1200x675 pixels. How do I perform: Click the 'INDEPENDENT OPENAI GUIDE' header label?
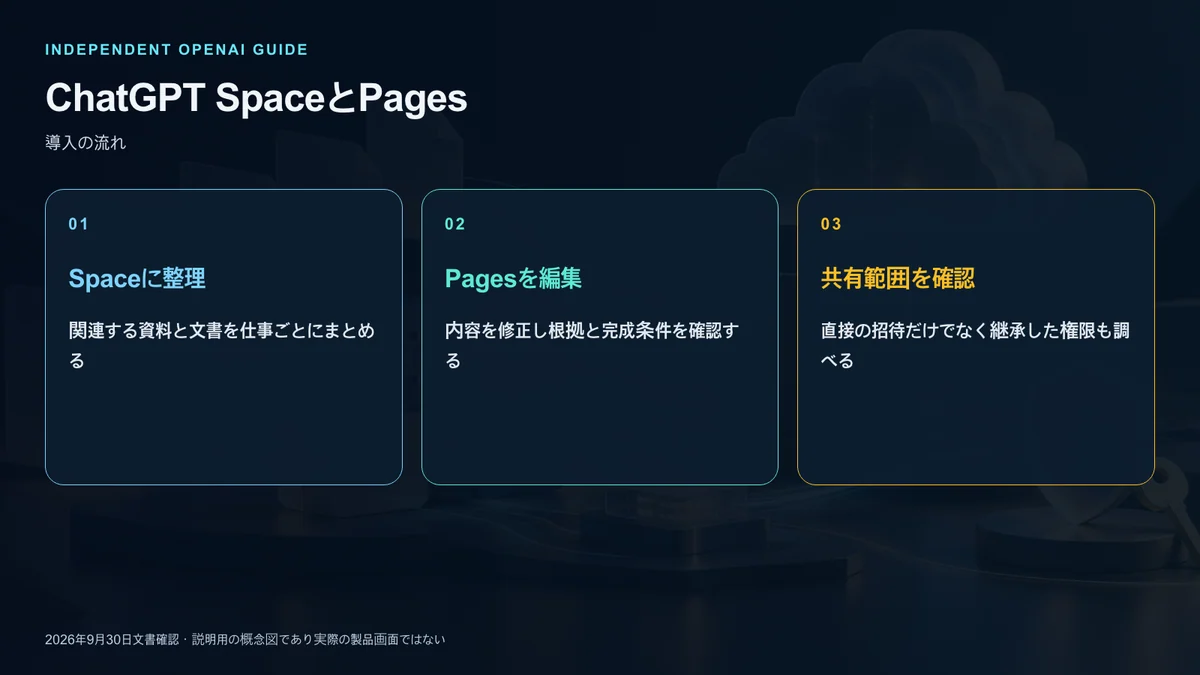pyautogui.click(x=176, y=49)
